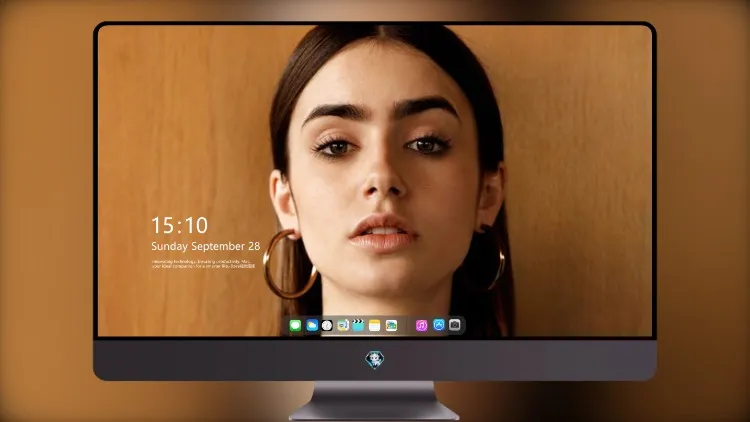Click the left gold hoop earring on wallpaper
Image resolution: width=750 pixels, height=422 pixels.
pyautogui.click(x=289, y=264)
